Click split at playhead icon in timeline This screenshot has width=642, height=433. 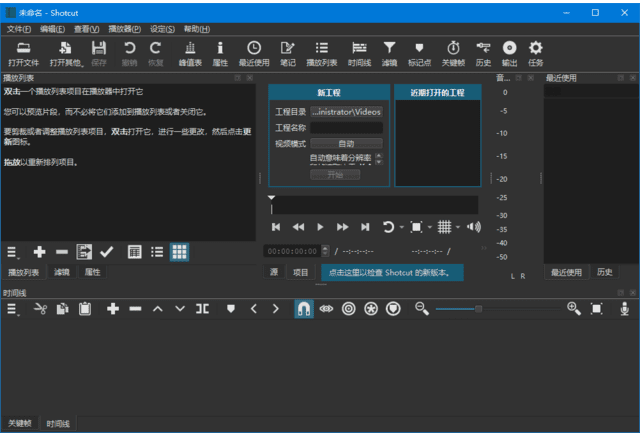coord(202,309)
